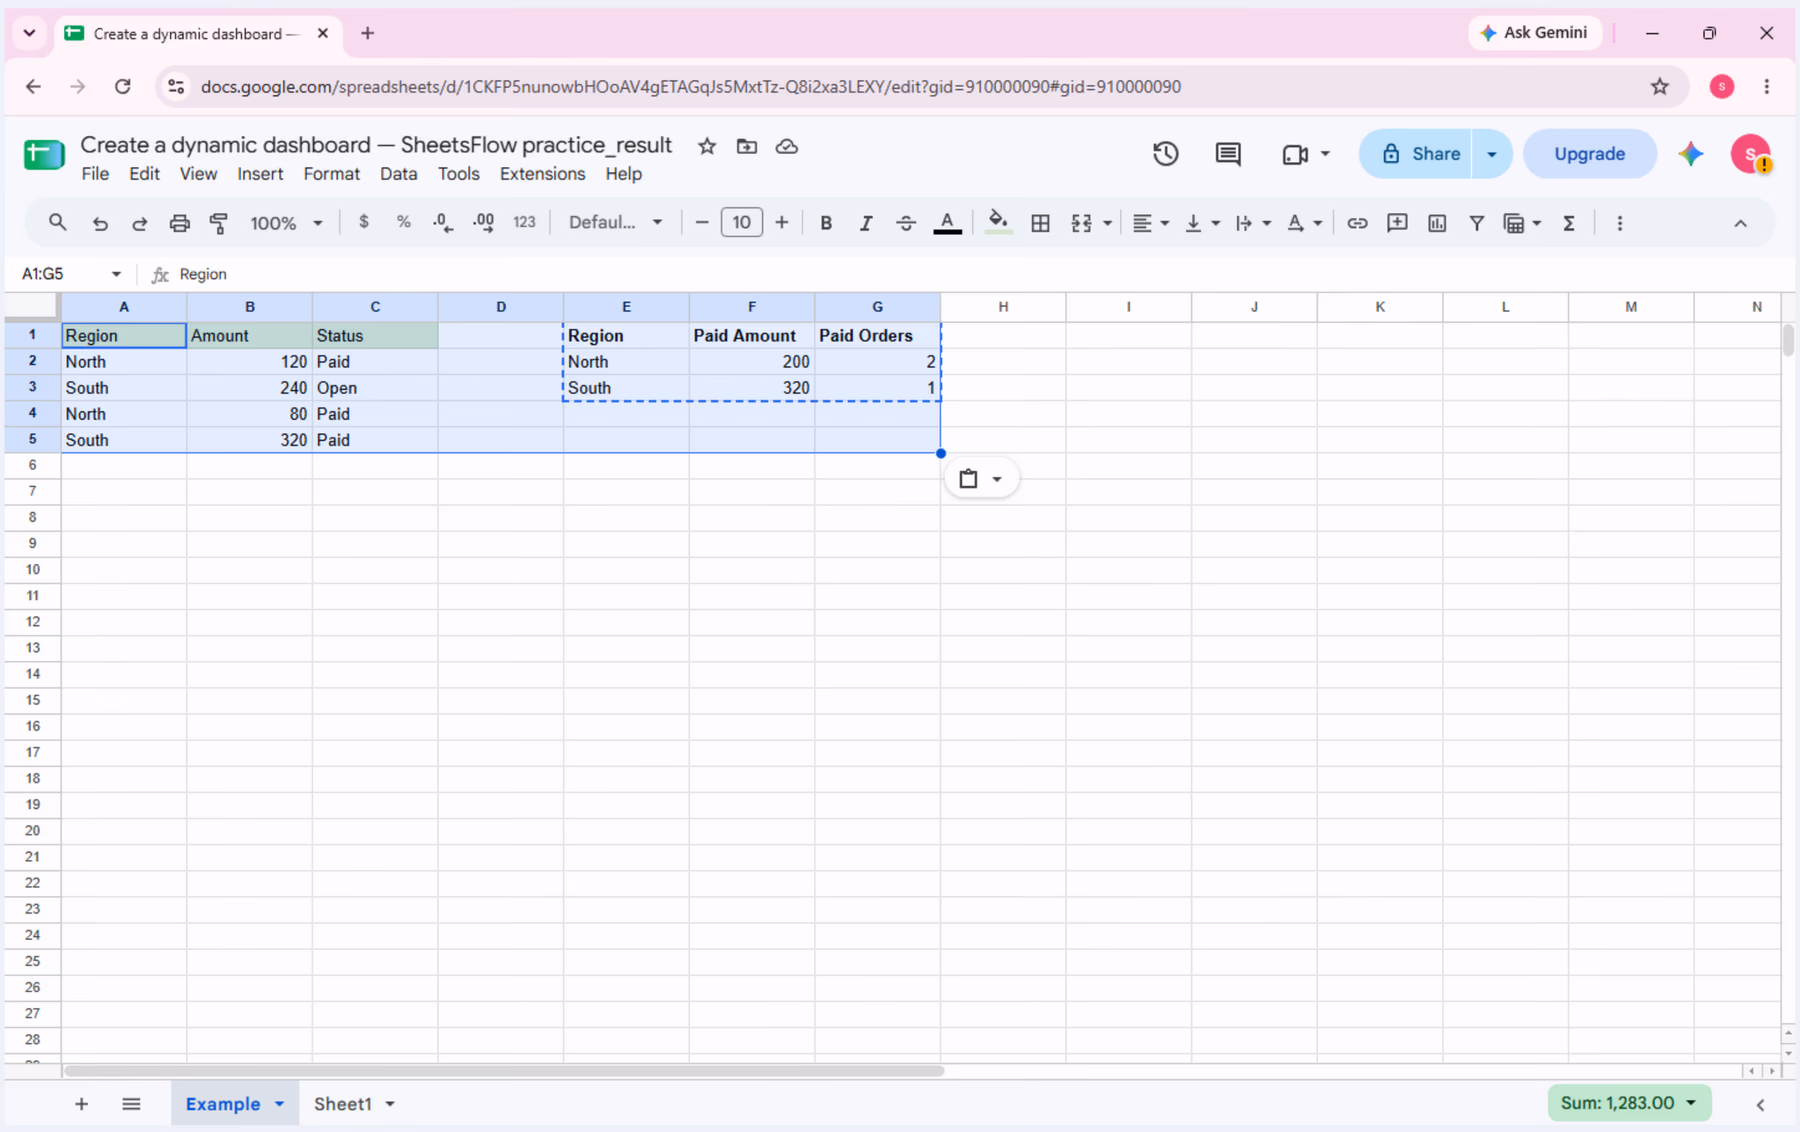Open the Extensions menu
Image resolution: width=1800 pixels, height=1132 pixels.
[542, 174]
